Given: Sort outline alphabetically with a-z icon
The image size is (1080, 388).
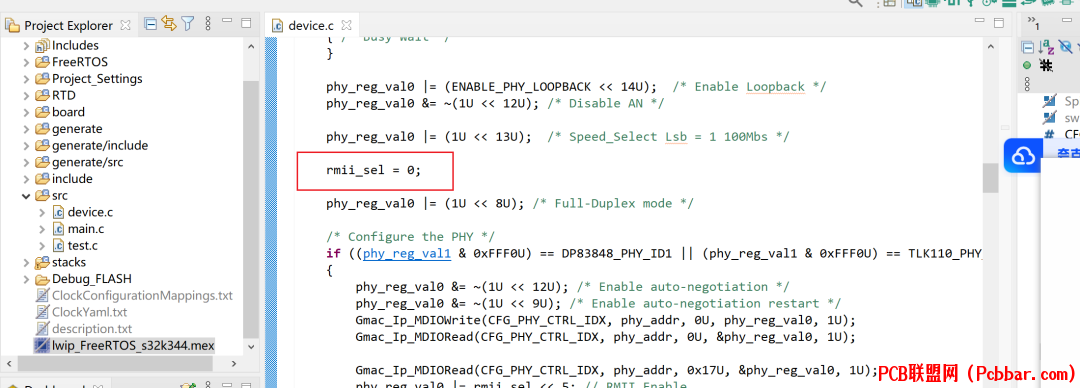Looking at the screenshot, I should 1046,47.
